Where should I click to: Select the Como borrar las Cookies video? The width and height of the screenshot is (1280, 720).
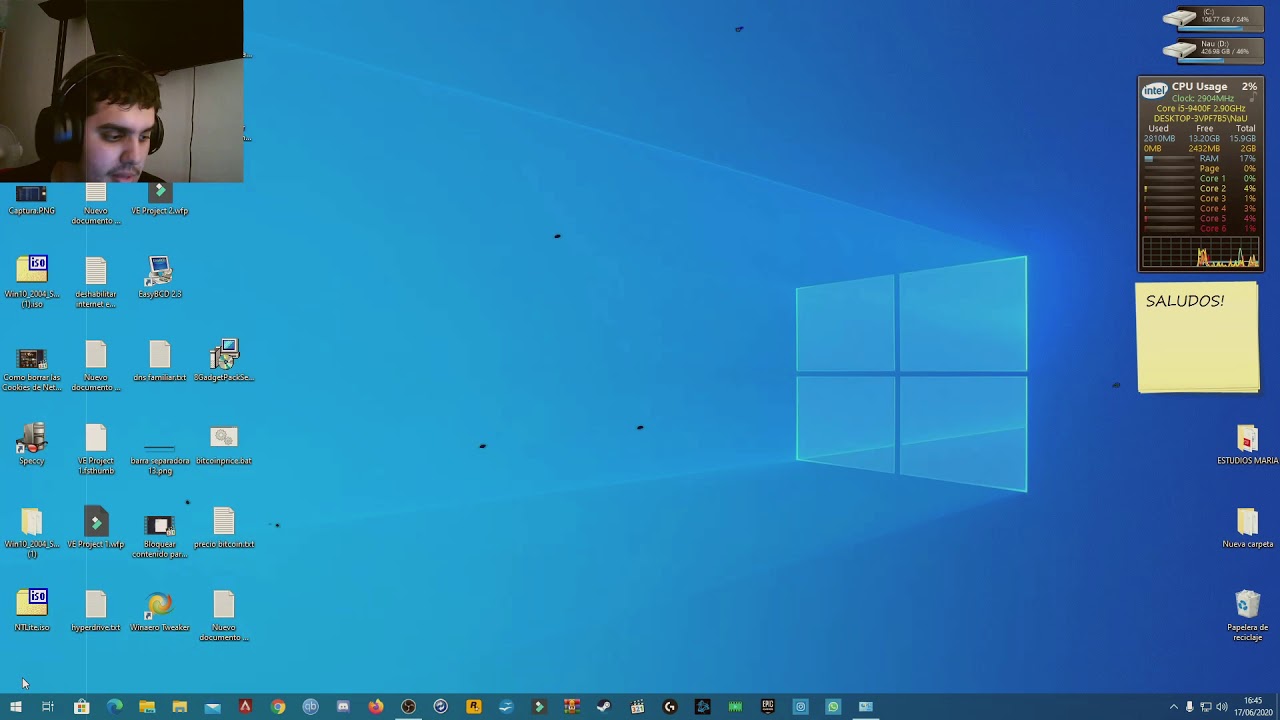pos(32,366)
